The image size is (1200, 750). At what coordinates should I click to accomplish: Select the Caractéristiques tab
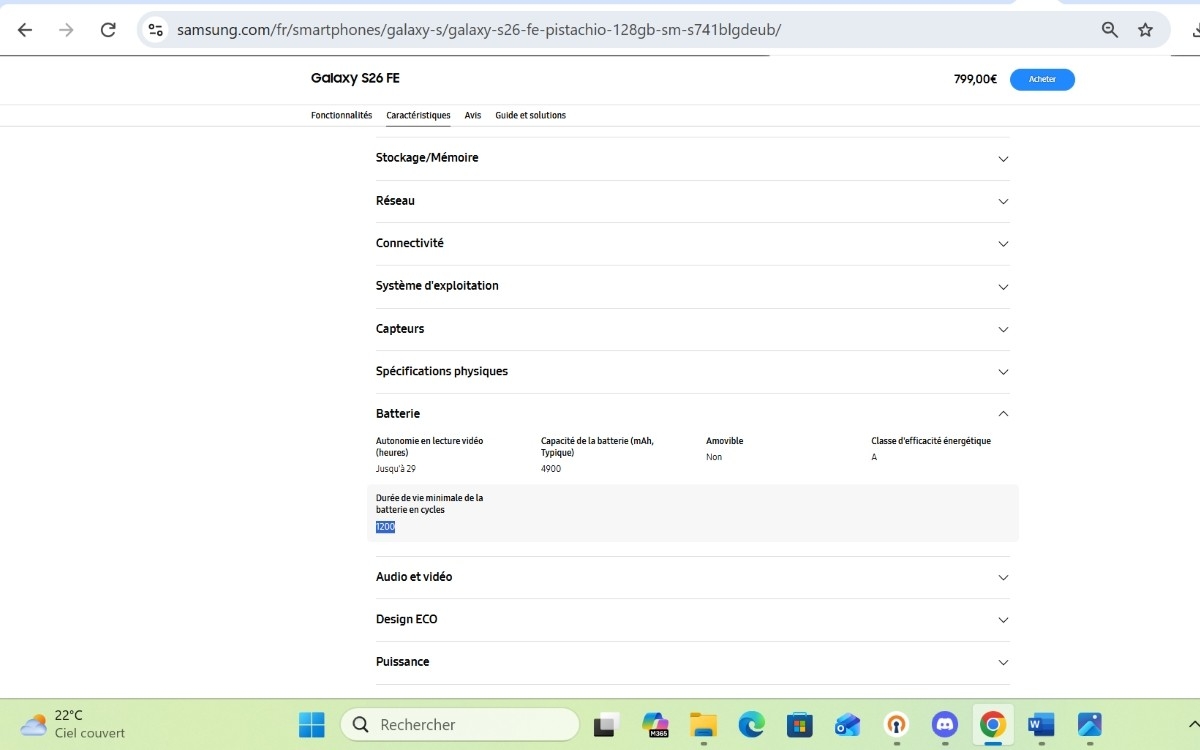[x=418, y=115]
